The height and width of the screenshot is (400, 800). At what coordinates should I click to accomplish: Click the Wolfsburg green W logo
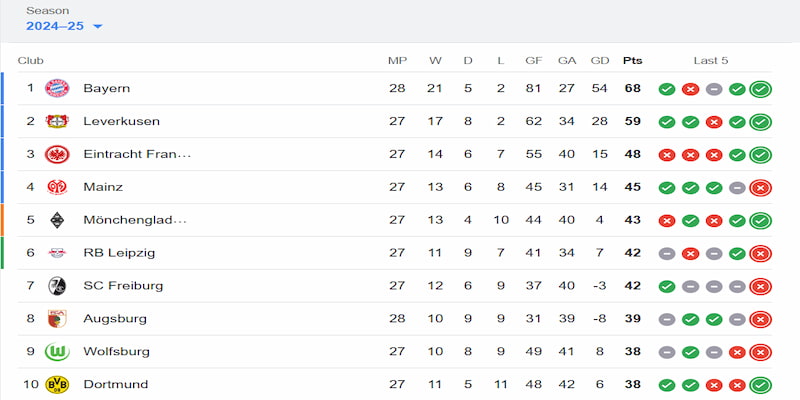[x=57, y=352]
